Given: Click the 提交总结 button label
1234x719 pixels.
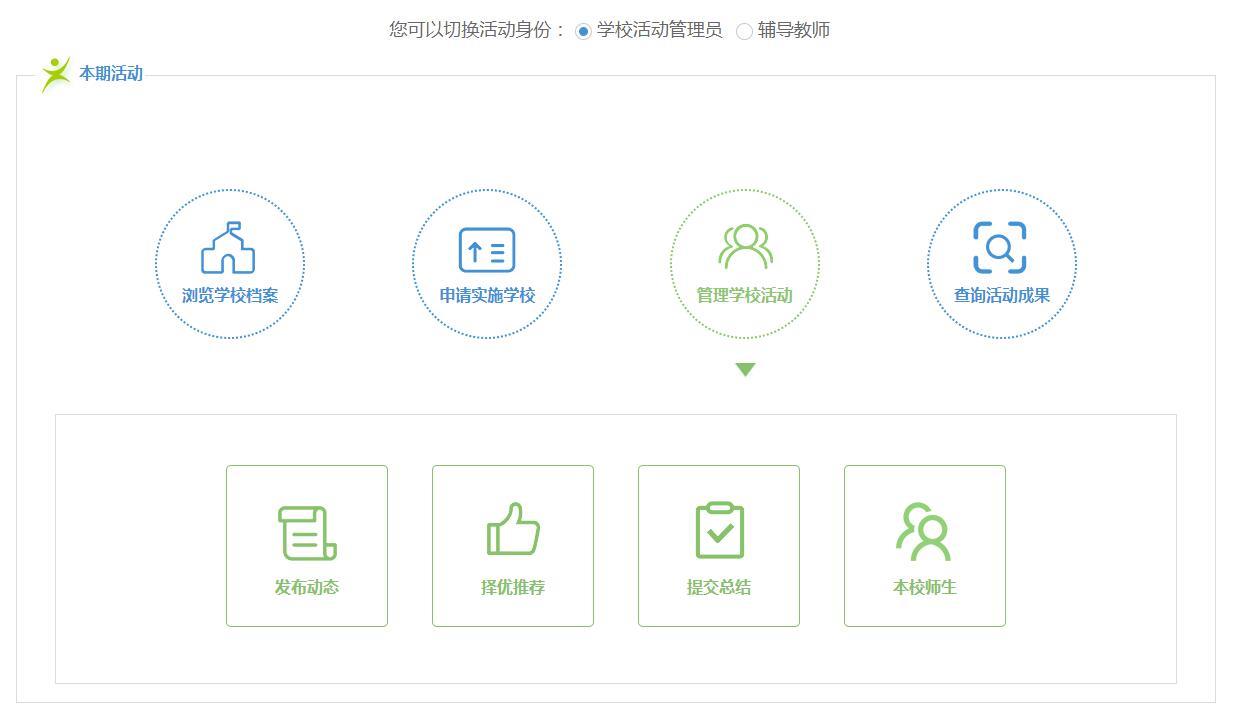Looking at the screenshot, I should coord(719,588).
